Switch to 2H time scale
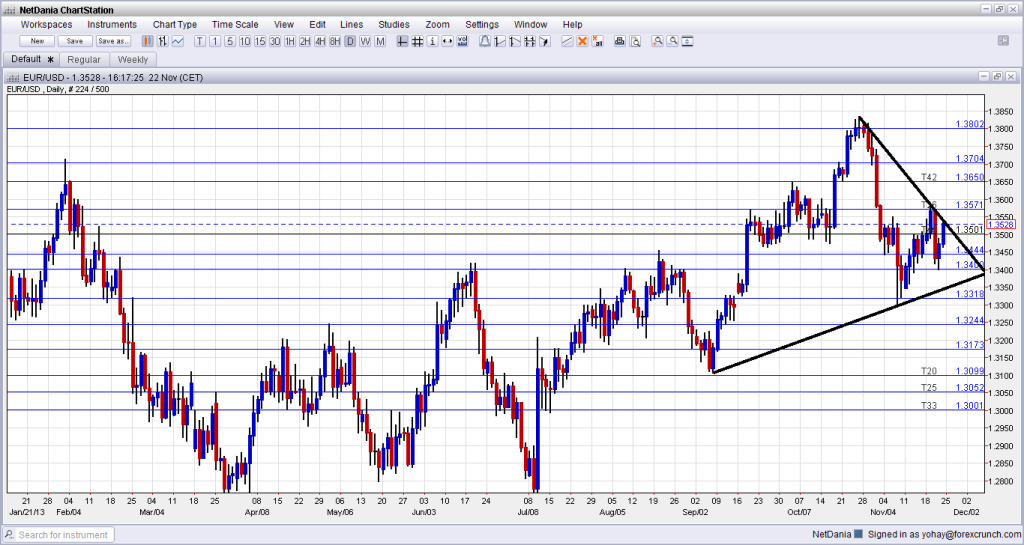1024x545 pixels. (x=305, y=41)
